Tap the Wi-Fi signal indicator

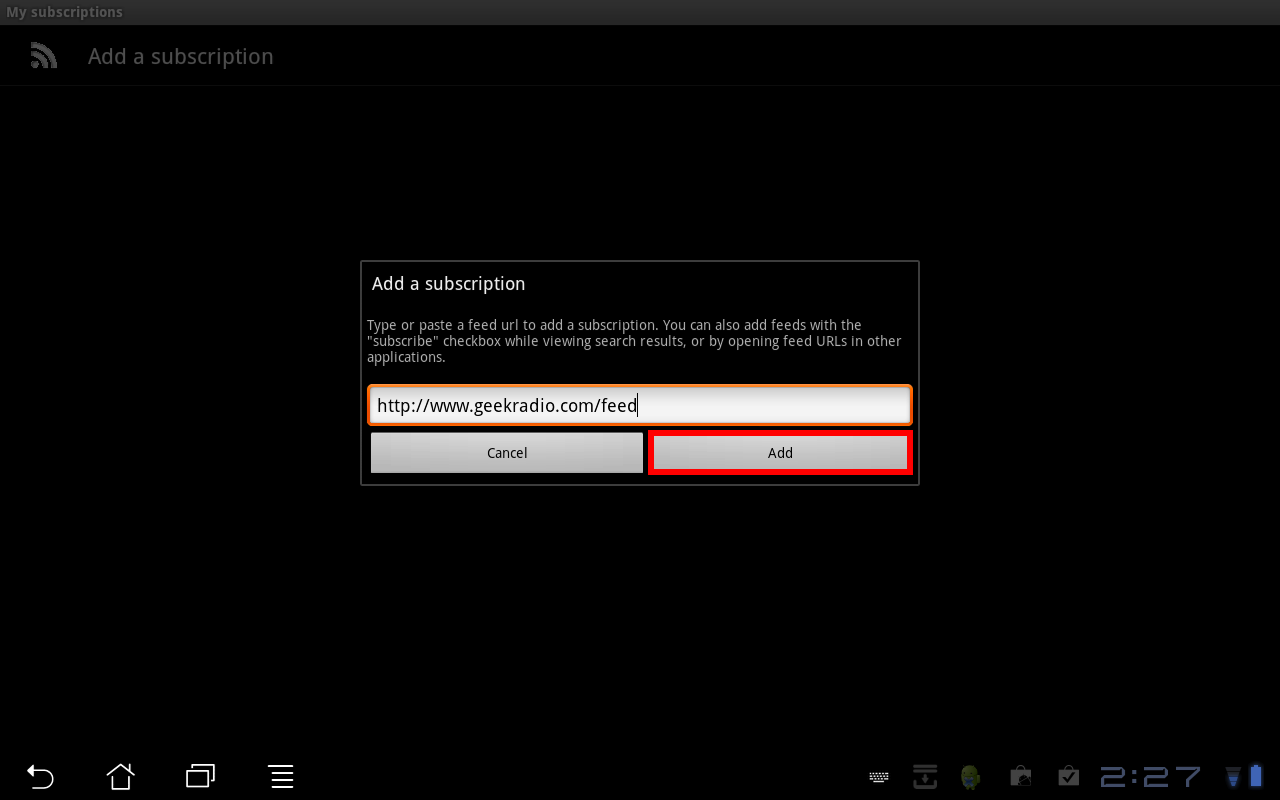[x=1233, y=776]
